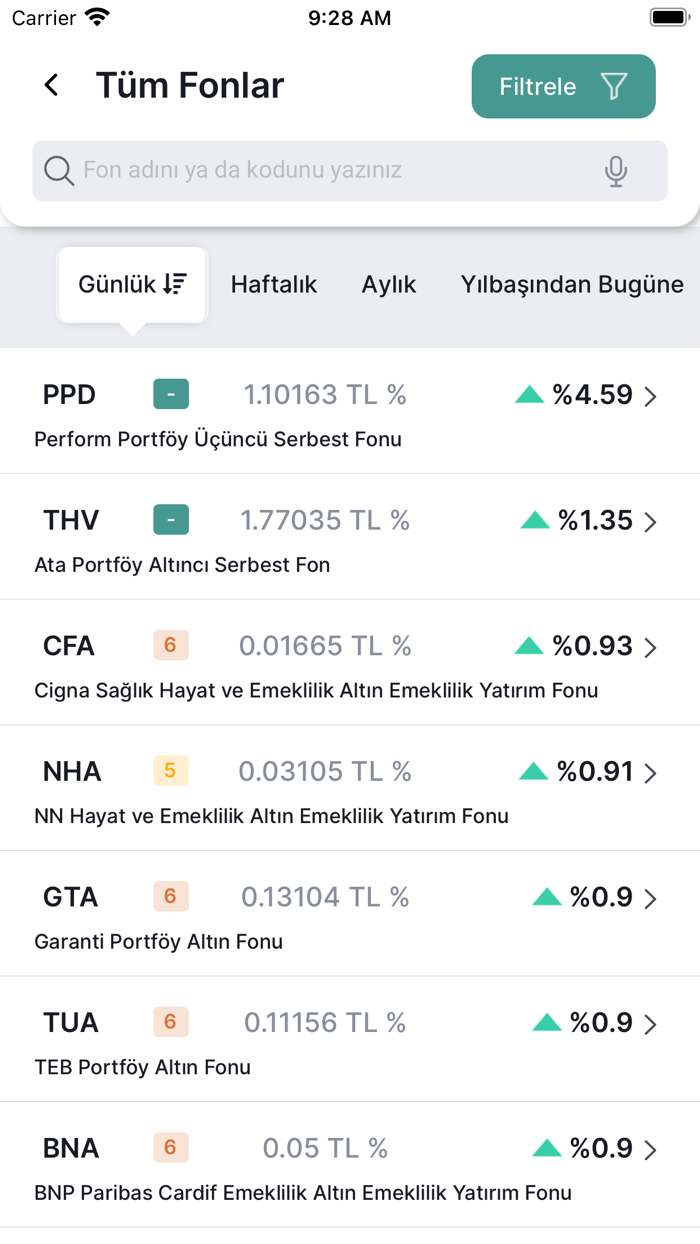Click the fund search input field
The image size is (700, 1244).
[330, 170]
